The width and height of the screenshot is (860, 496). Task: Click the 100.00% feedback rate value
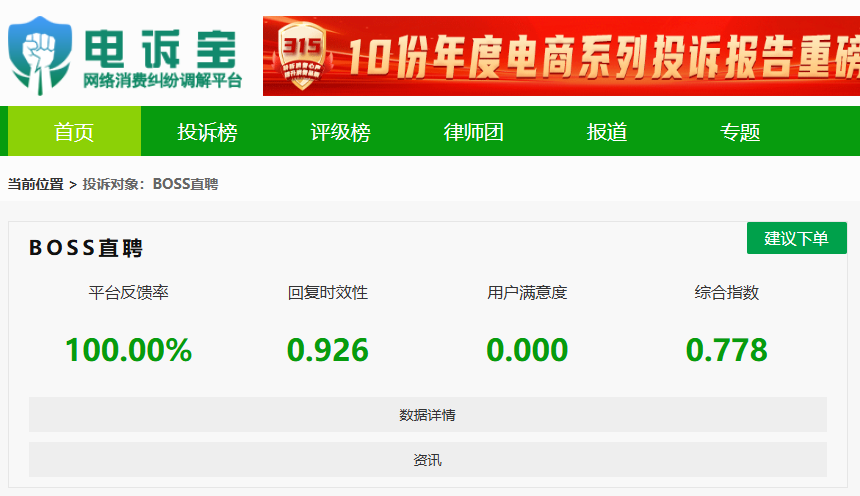(x=128, y=350)
